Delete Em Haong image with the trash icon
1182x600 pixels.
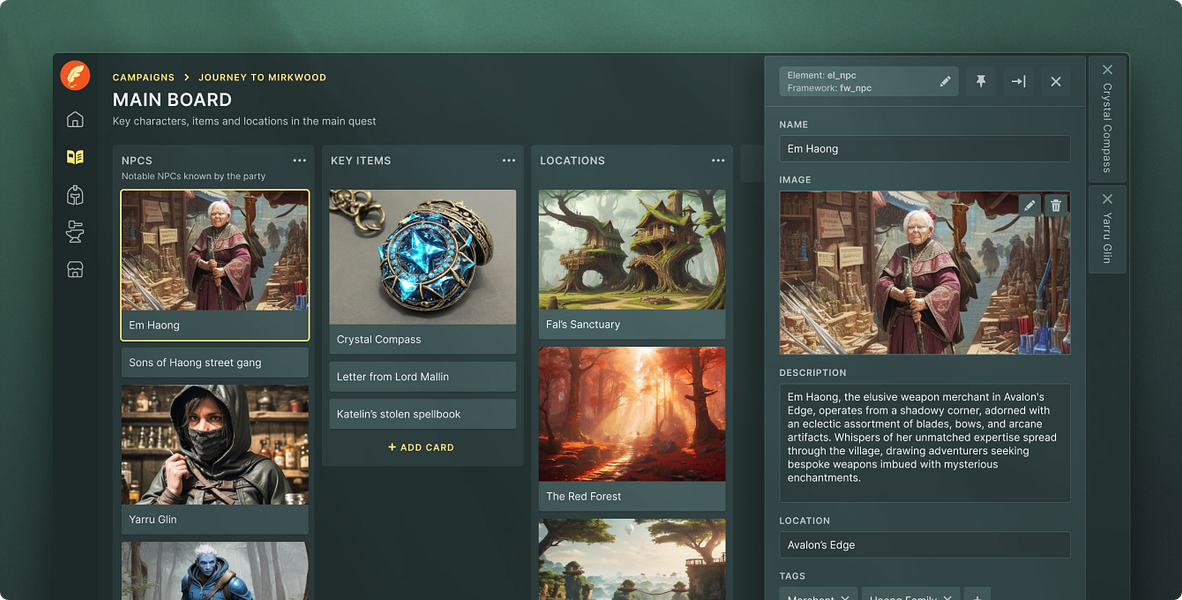pos(1055,205)
